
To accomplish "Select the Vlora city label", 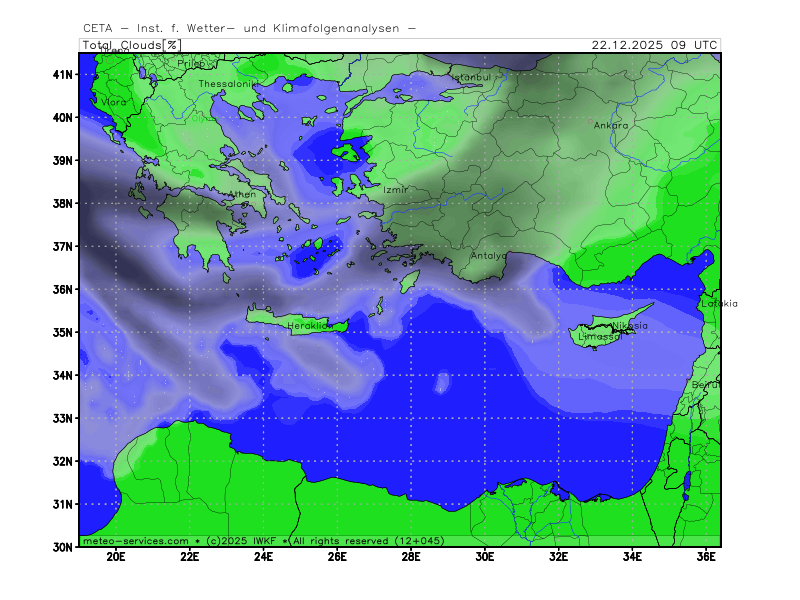I will pyautogui.click(x=114, y=102).
